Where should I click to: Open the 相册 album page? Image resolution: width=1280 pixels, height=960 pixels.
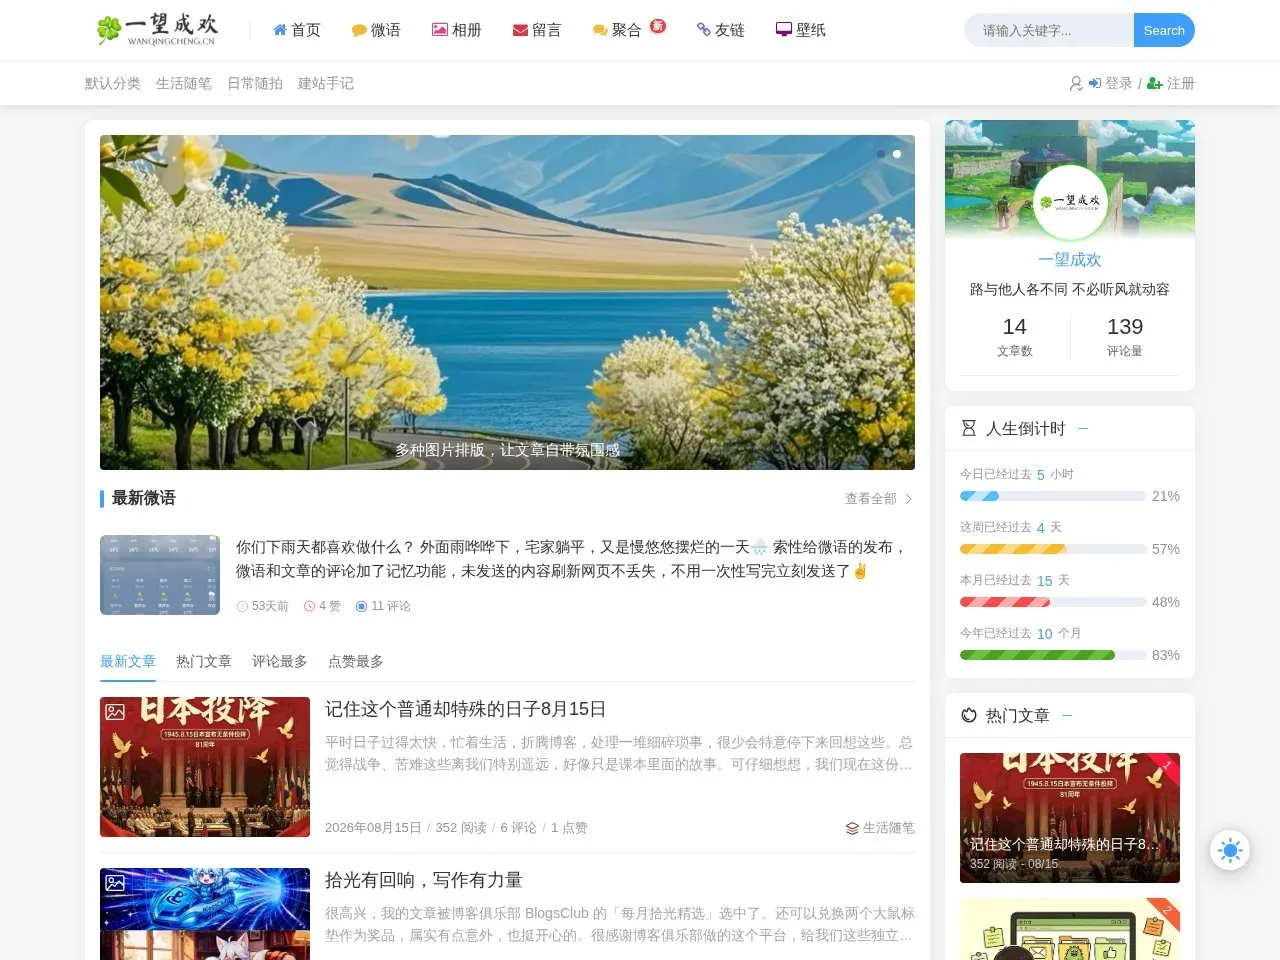tap(457, 30)
